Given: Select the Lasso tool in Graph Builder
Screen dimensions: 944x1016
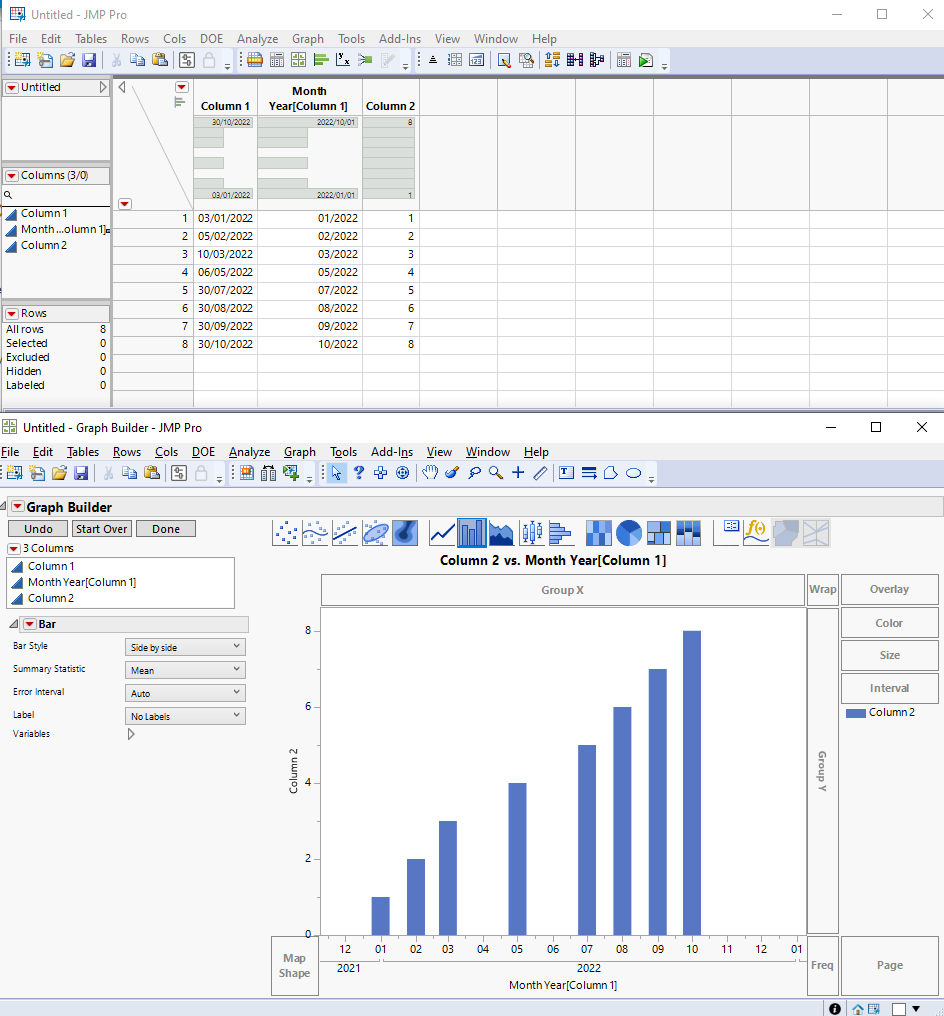Looking at the screenshot, I should pyautogui.click(x=475, y=473).
